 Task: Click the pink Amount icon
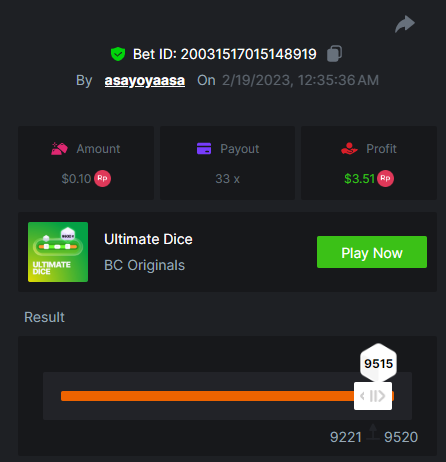[x=59, y=149]
